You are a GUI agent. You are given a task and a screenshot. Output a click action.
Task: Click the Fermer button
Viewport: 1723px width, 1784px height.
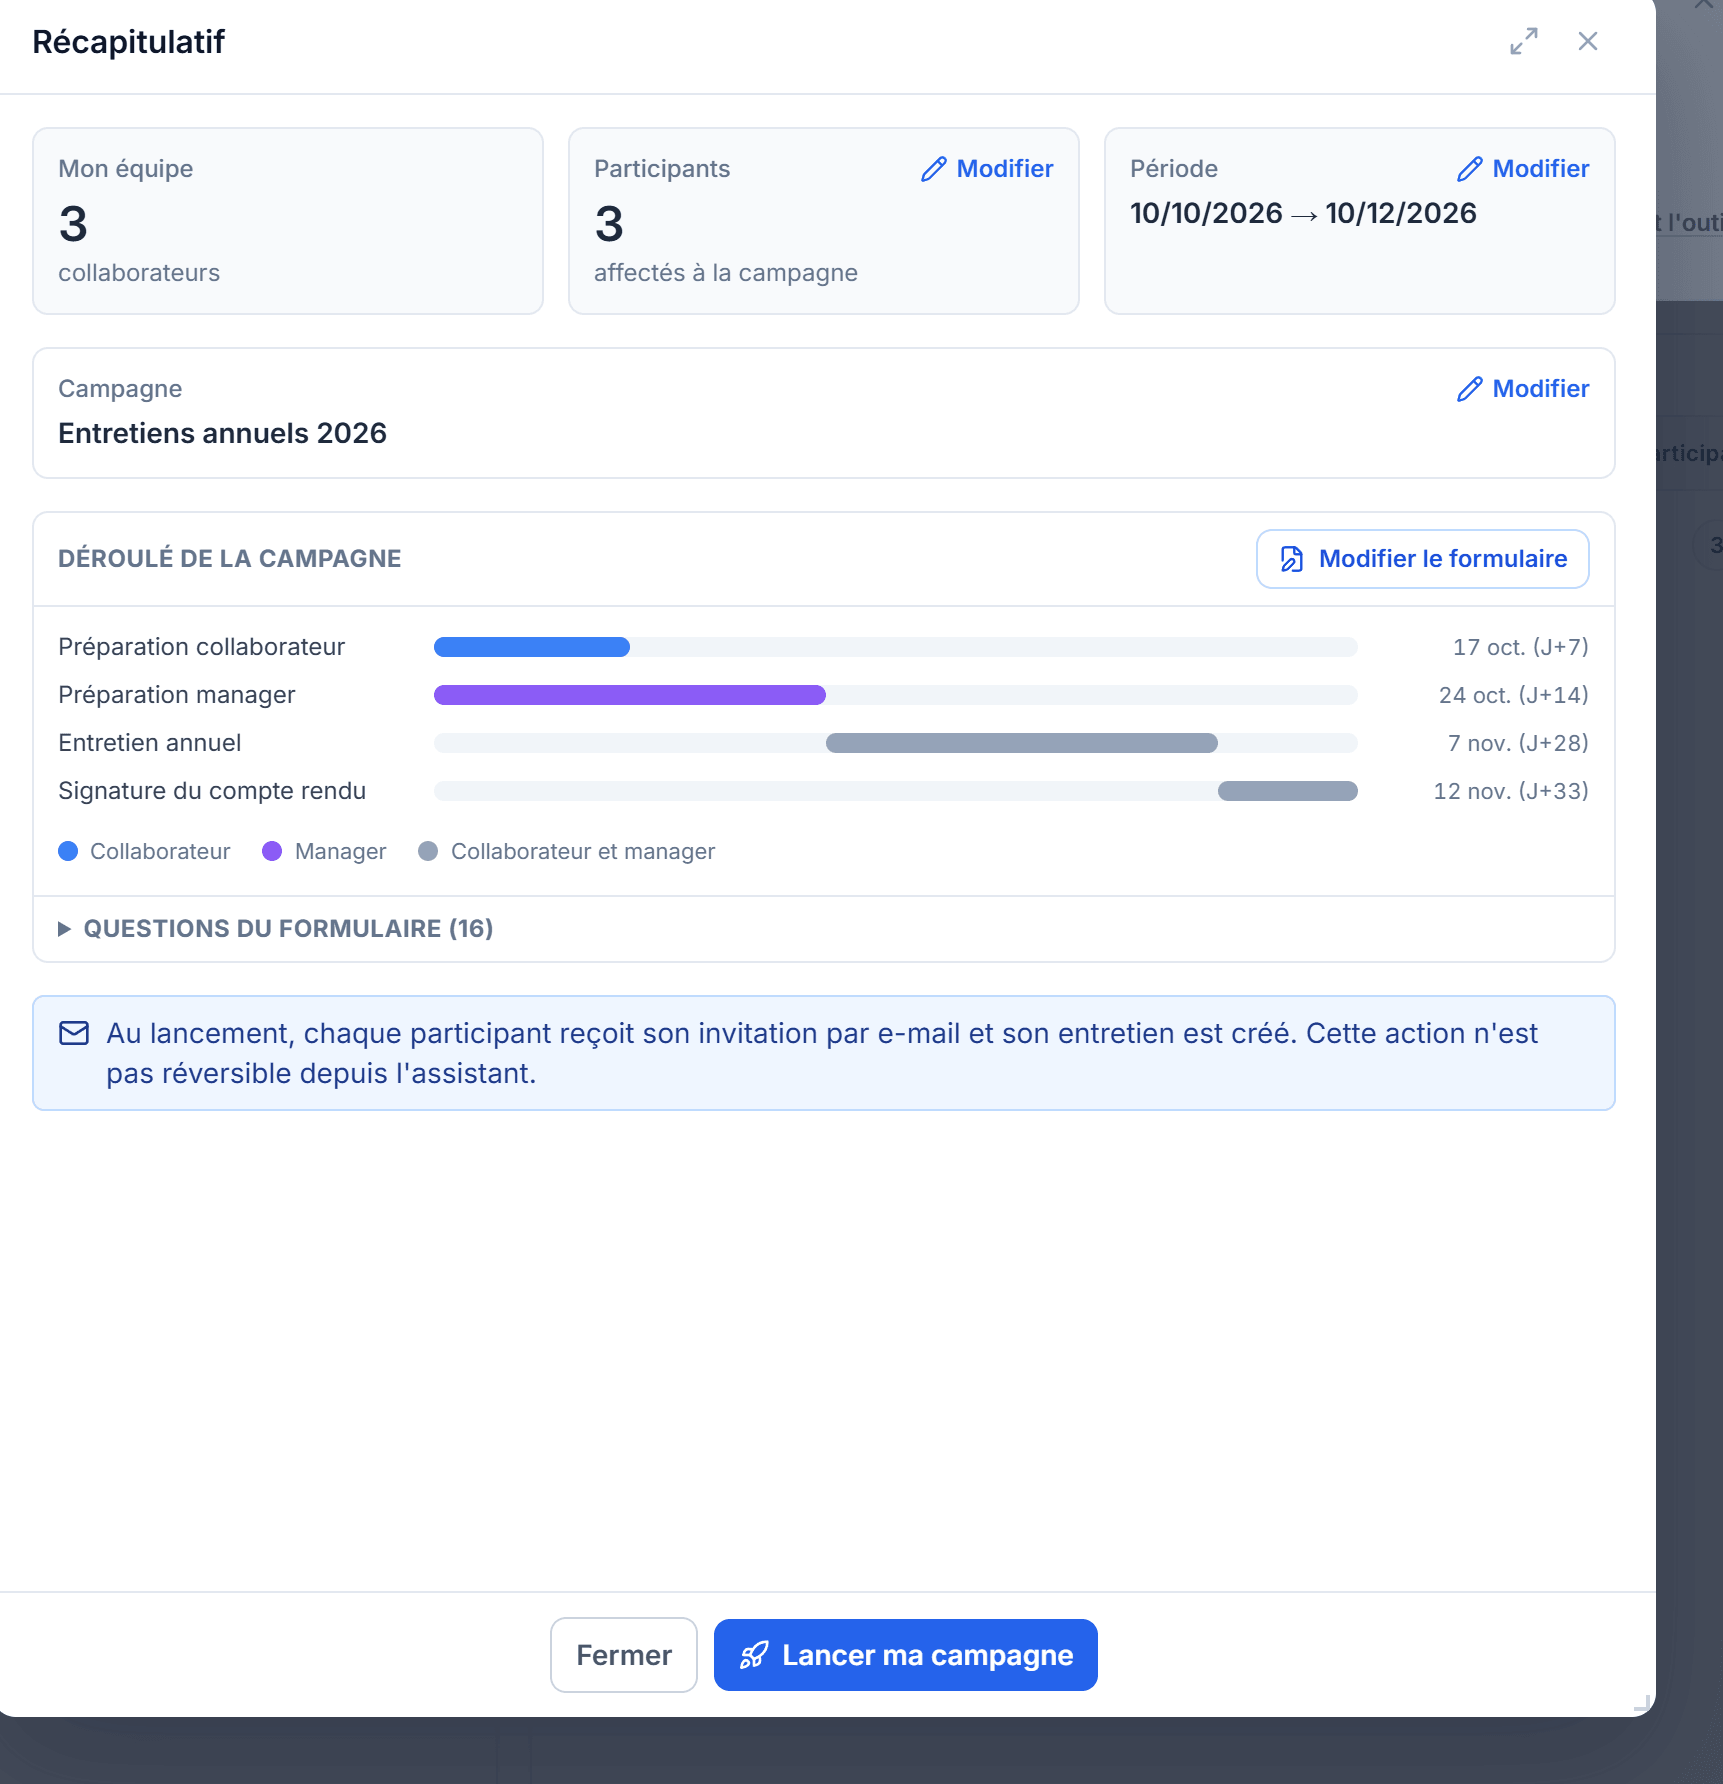[x=624, y=1655]
